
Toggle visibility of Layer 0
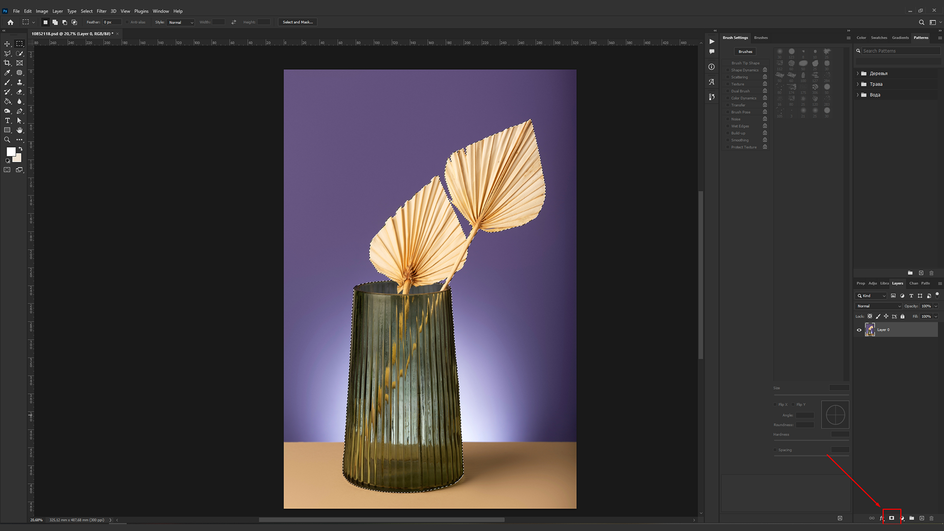click(x=859, y=330)
